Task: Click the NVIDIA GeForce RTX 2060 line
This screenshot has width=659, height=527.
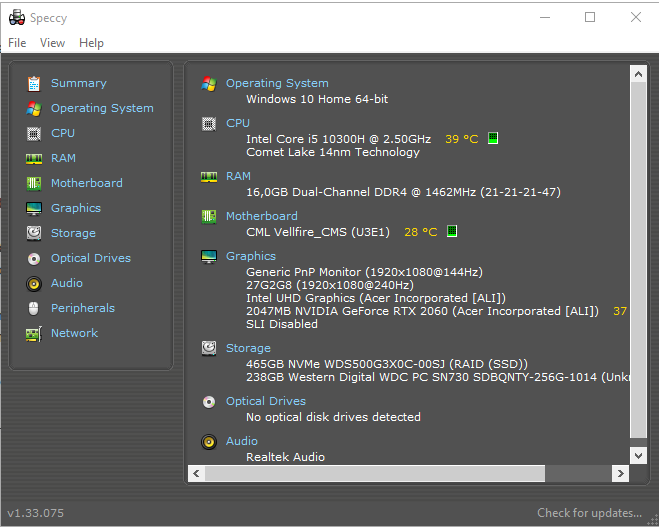Action: (x=422, y=311)
